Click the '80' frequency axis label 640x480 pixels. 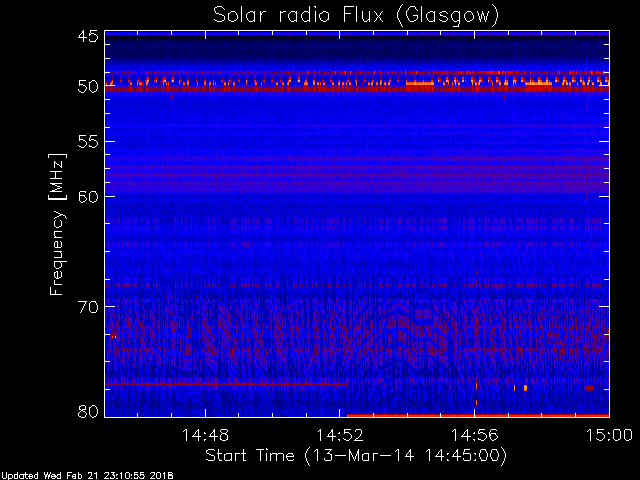tap(88, 411)
